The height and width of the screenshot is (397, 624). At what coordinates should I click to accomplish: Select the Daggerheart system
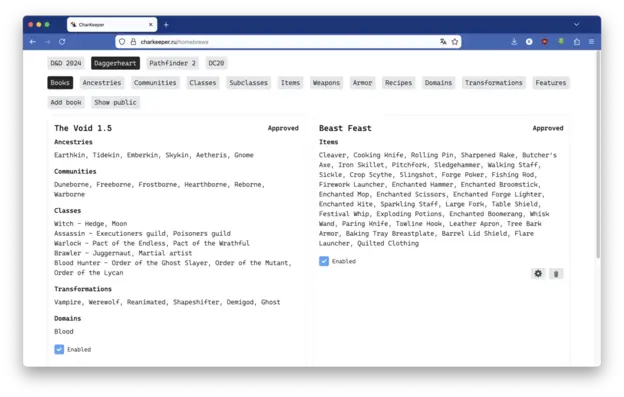[115, 63]
